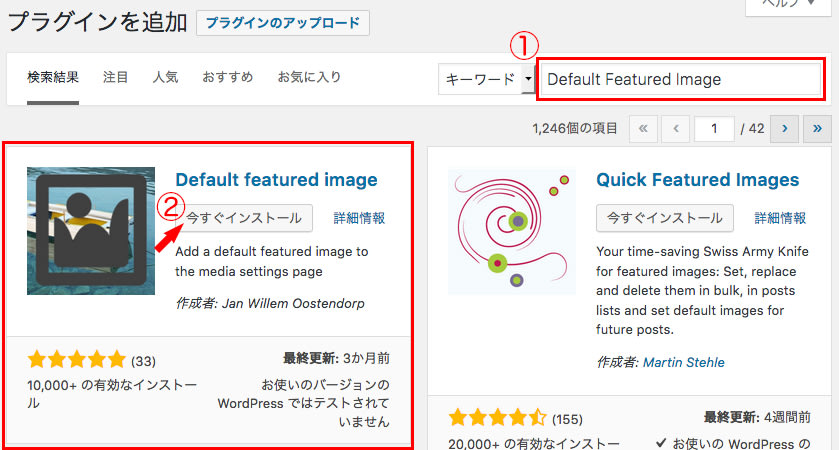Image resolution: width=839 pixels, height=450 pixels.
Task: Expand the キーワード search type dropdown
Action: click(x=486, y=79)
